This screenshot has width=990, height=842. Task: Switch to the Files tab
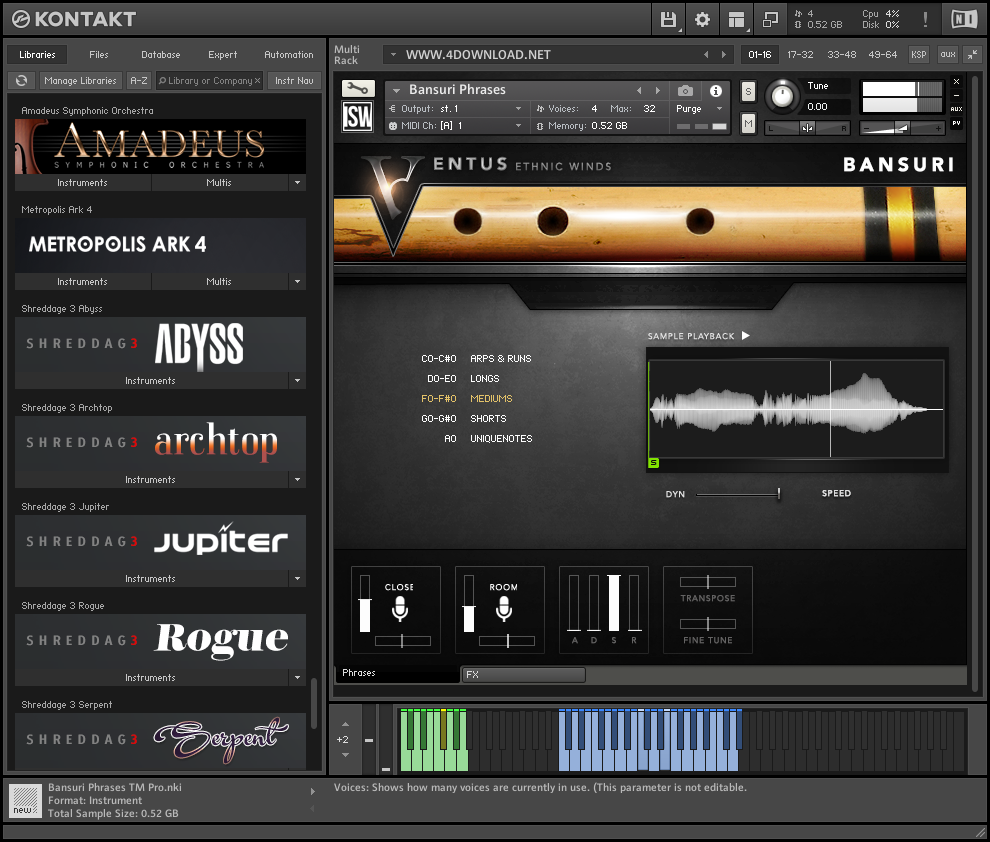coord(98,55)
